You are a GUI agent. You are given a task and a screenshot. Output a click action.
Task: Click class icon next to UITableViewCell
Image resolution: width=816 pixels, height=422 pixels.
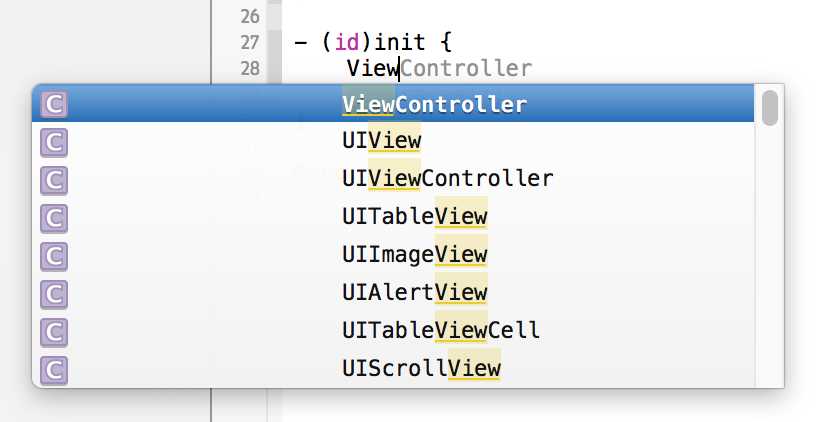click(x=54, y=333)
